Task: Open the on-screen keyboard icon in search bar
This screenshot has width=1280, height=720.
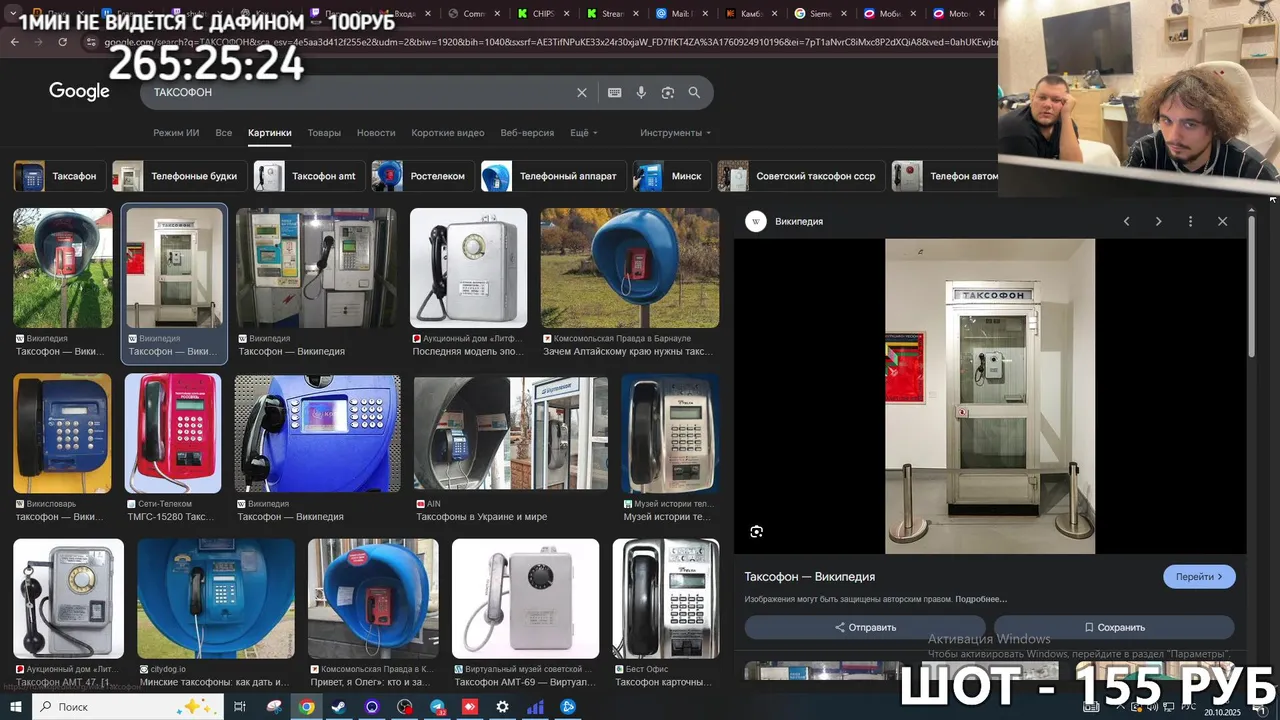Action: click(x=615, y=92)
